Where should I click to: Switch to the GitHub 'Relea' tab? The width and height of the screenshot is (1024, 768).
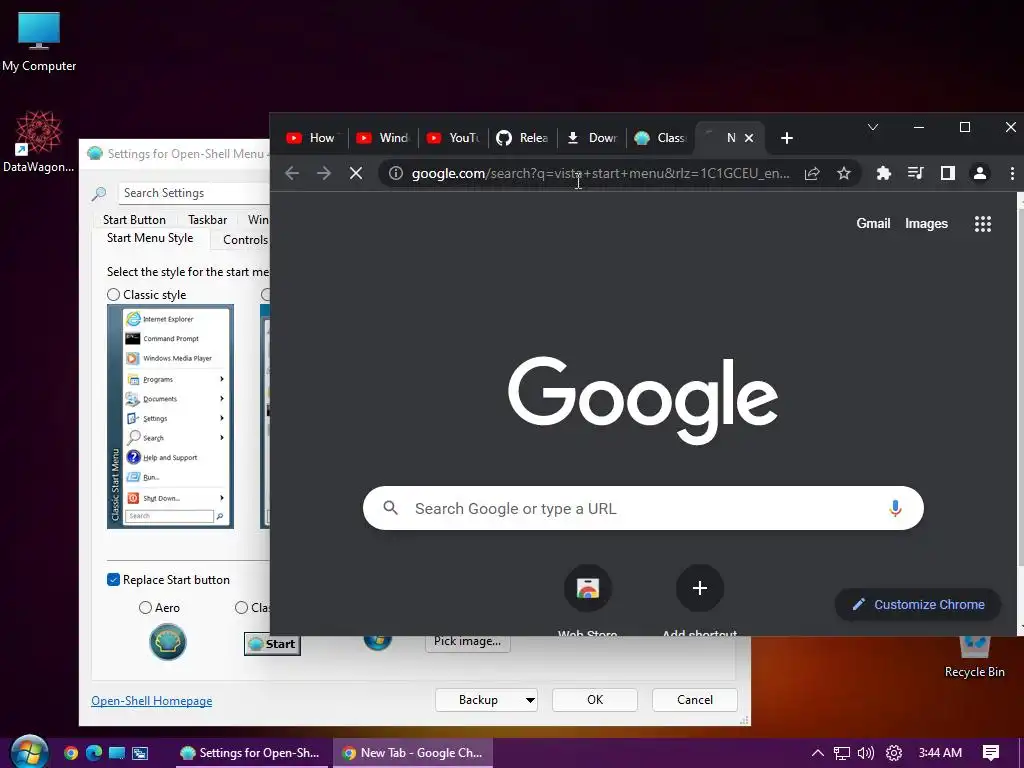522,138
